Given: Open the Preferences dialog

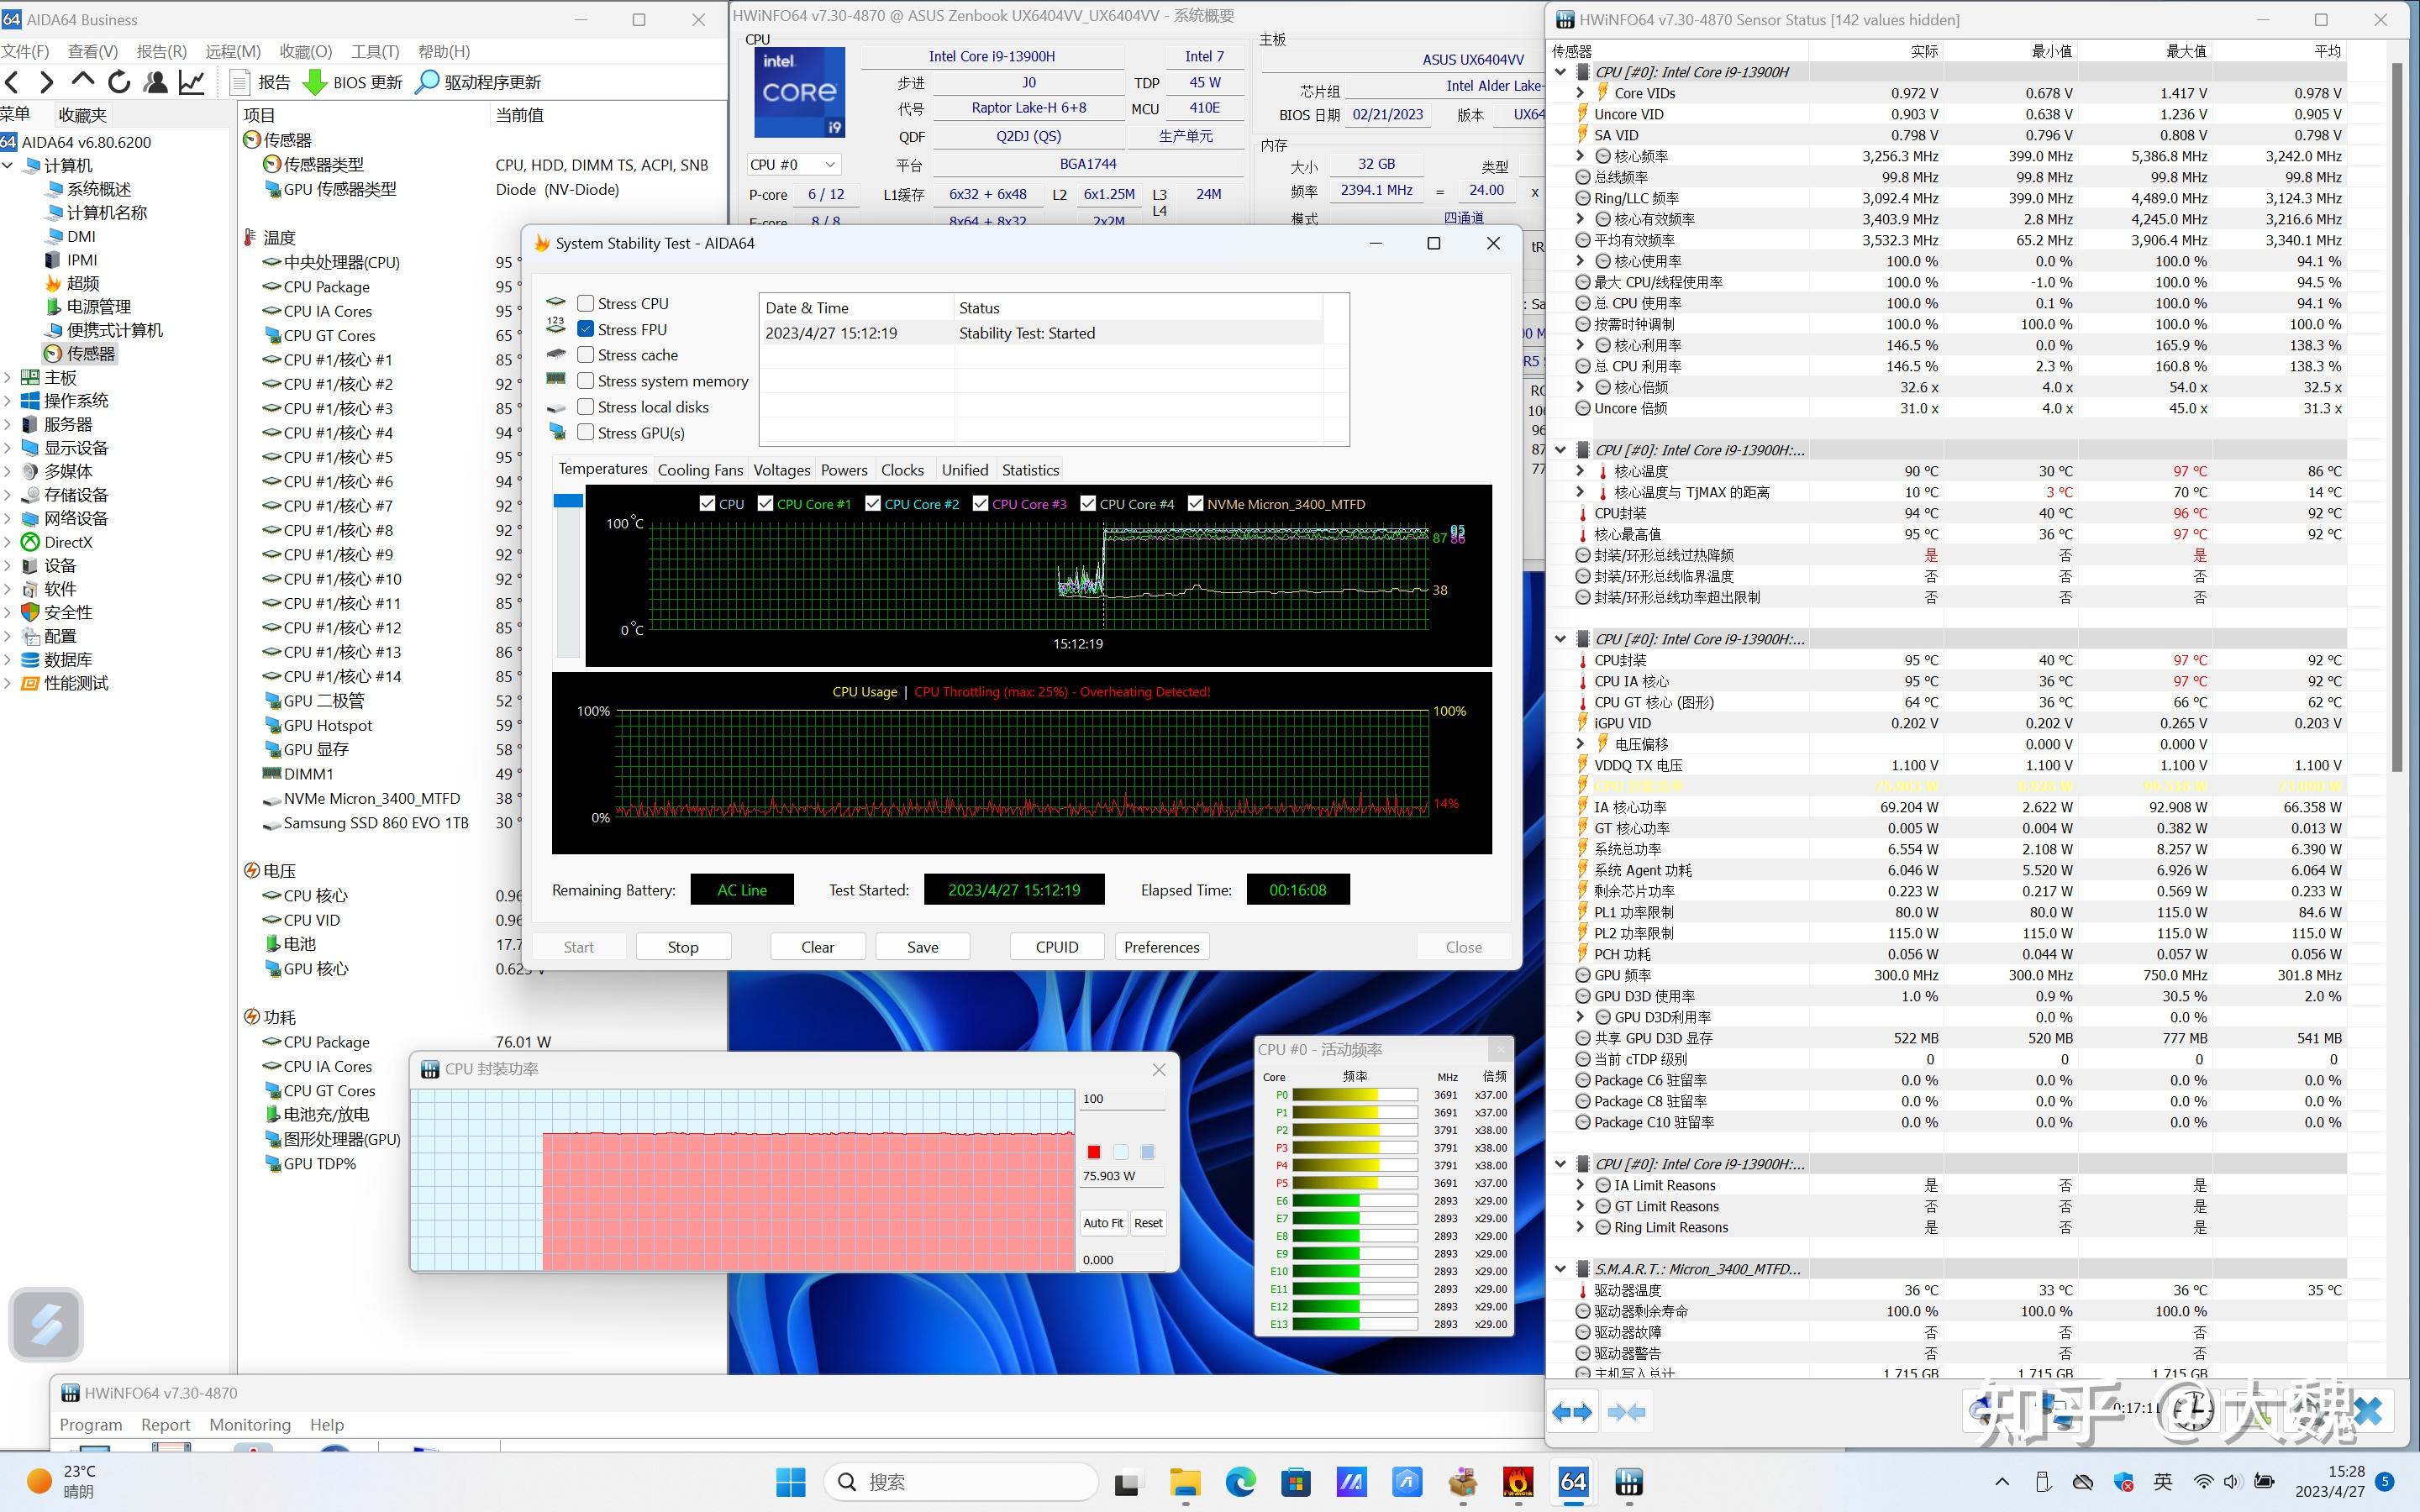Looking at the screenshot, I should click(x=1161, y=946).
